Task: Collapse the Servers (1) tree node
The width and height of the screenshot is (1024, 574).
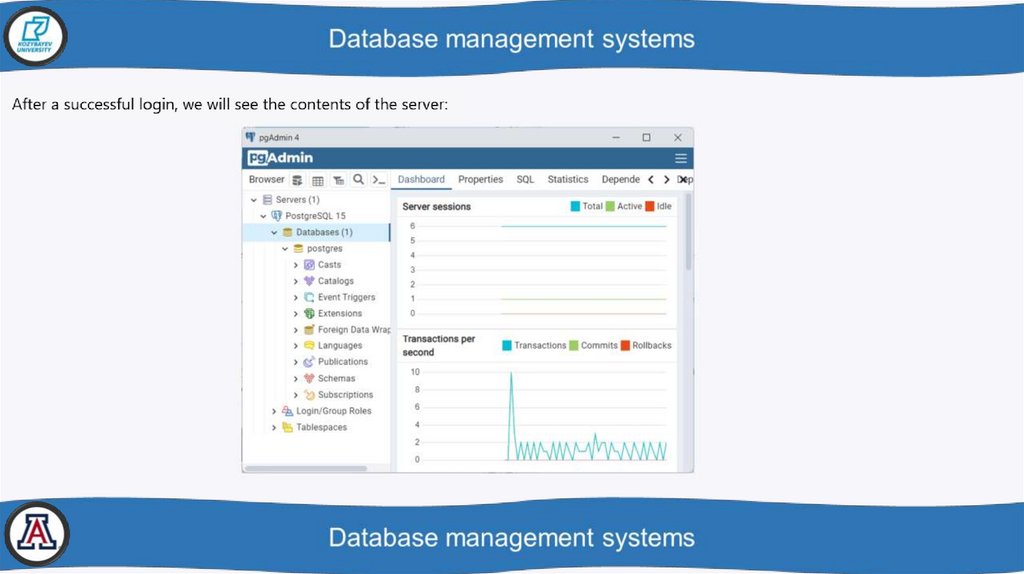Action: click(x=254, y=200)
